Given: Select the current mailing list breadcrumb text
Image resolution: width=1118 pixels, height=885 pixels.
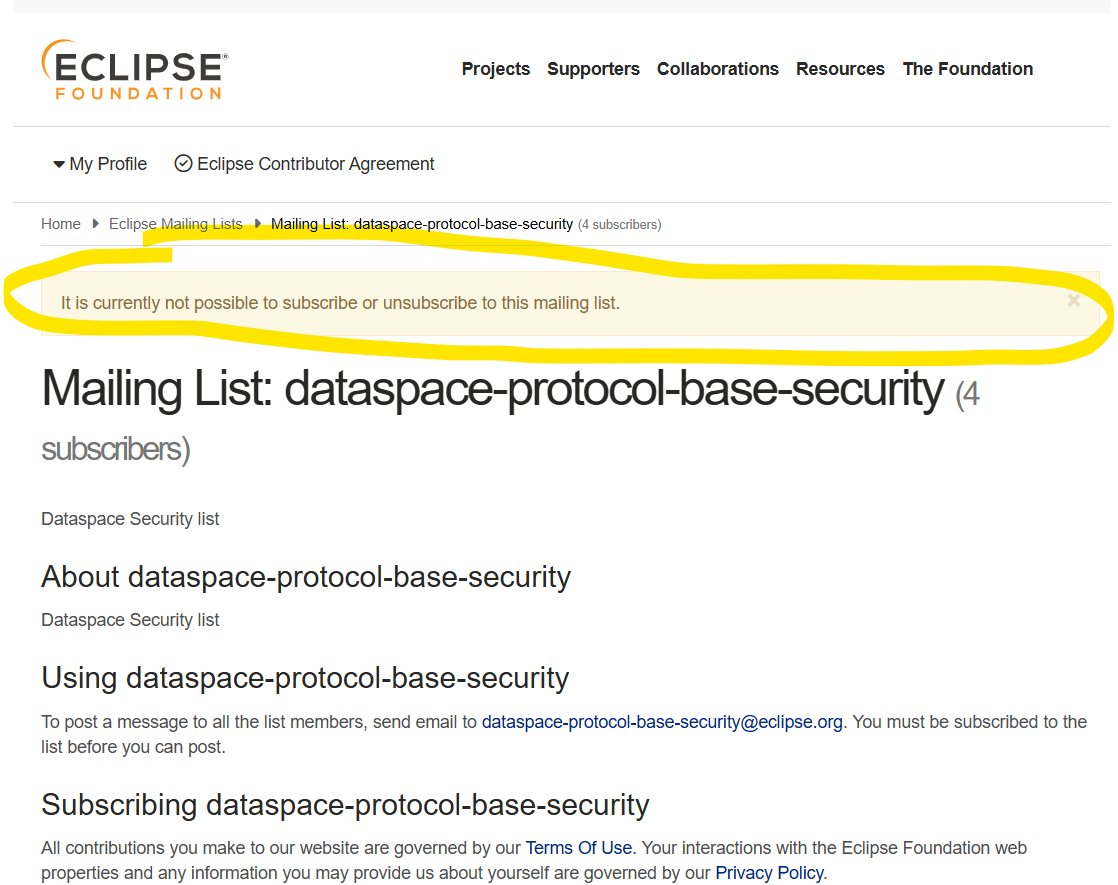Looking at the screenshot, I should 421,224.
